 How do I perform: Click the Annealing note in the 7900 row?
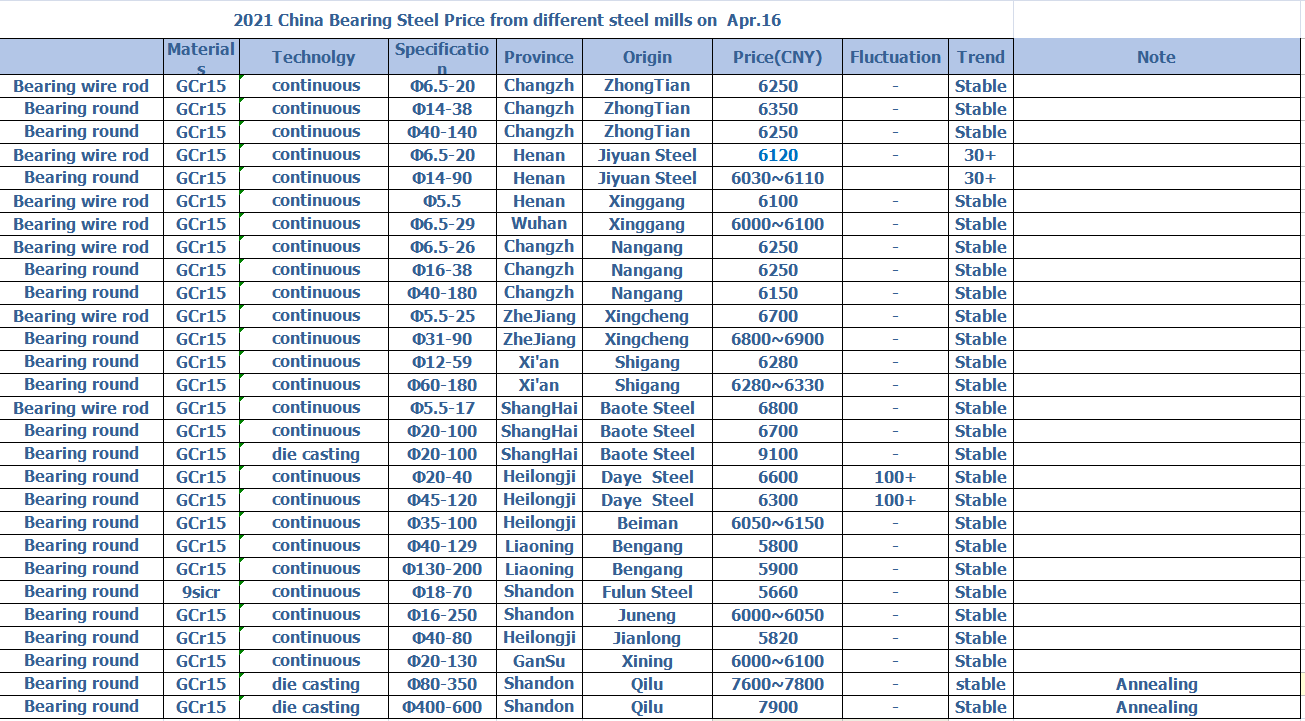[x=1156, y=707]
